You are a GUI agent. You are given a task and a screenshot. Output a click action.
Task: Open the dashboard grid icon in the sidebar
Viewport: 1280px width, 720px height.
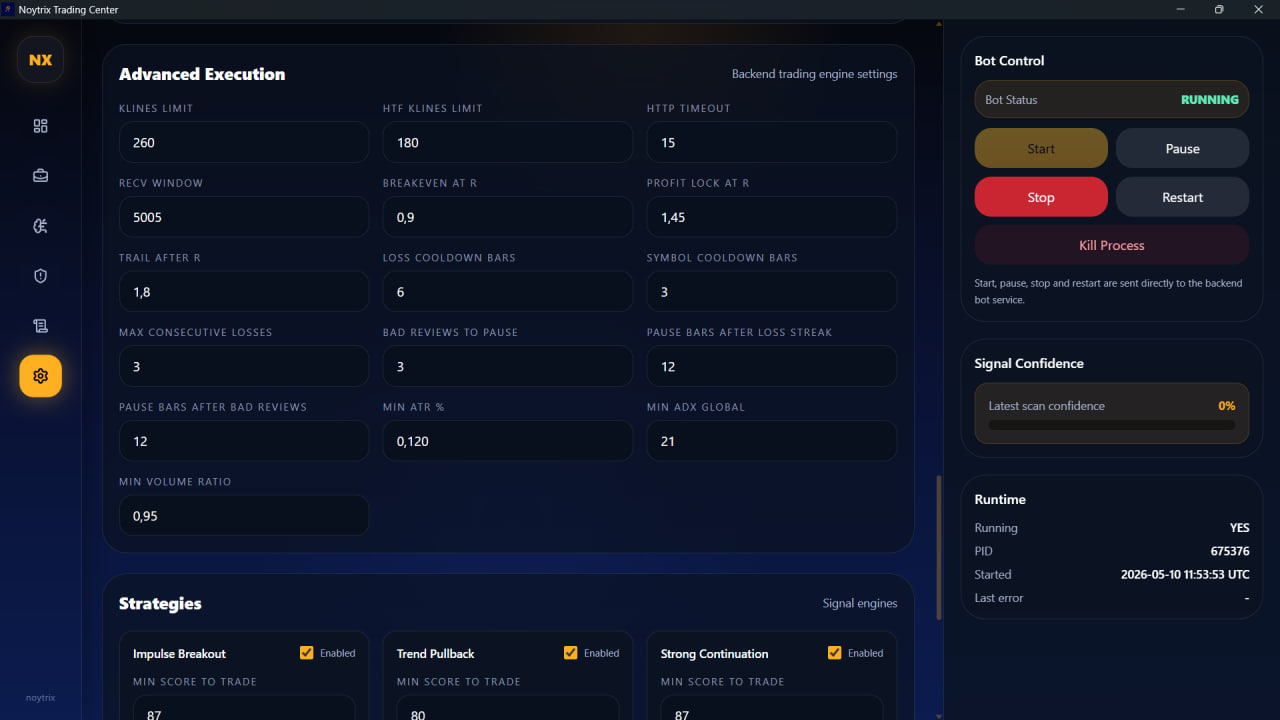click(40, 126)
